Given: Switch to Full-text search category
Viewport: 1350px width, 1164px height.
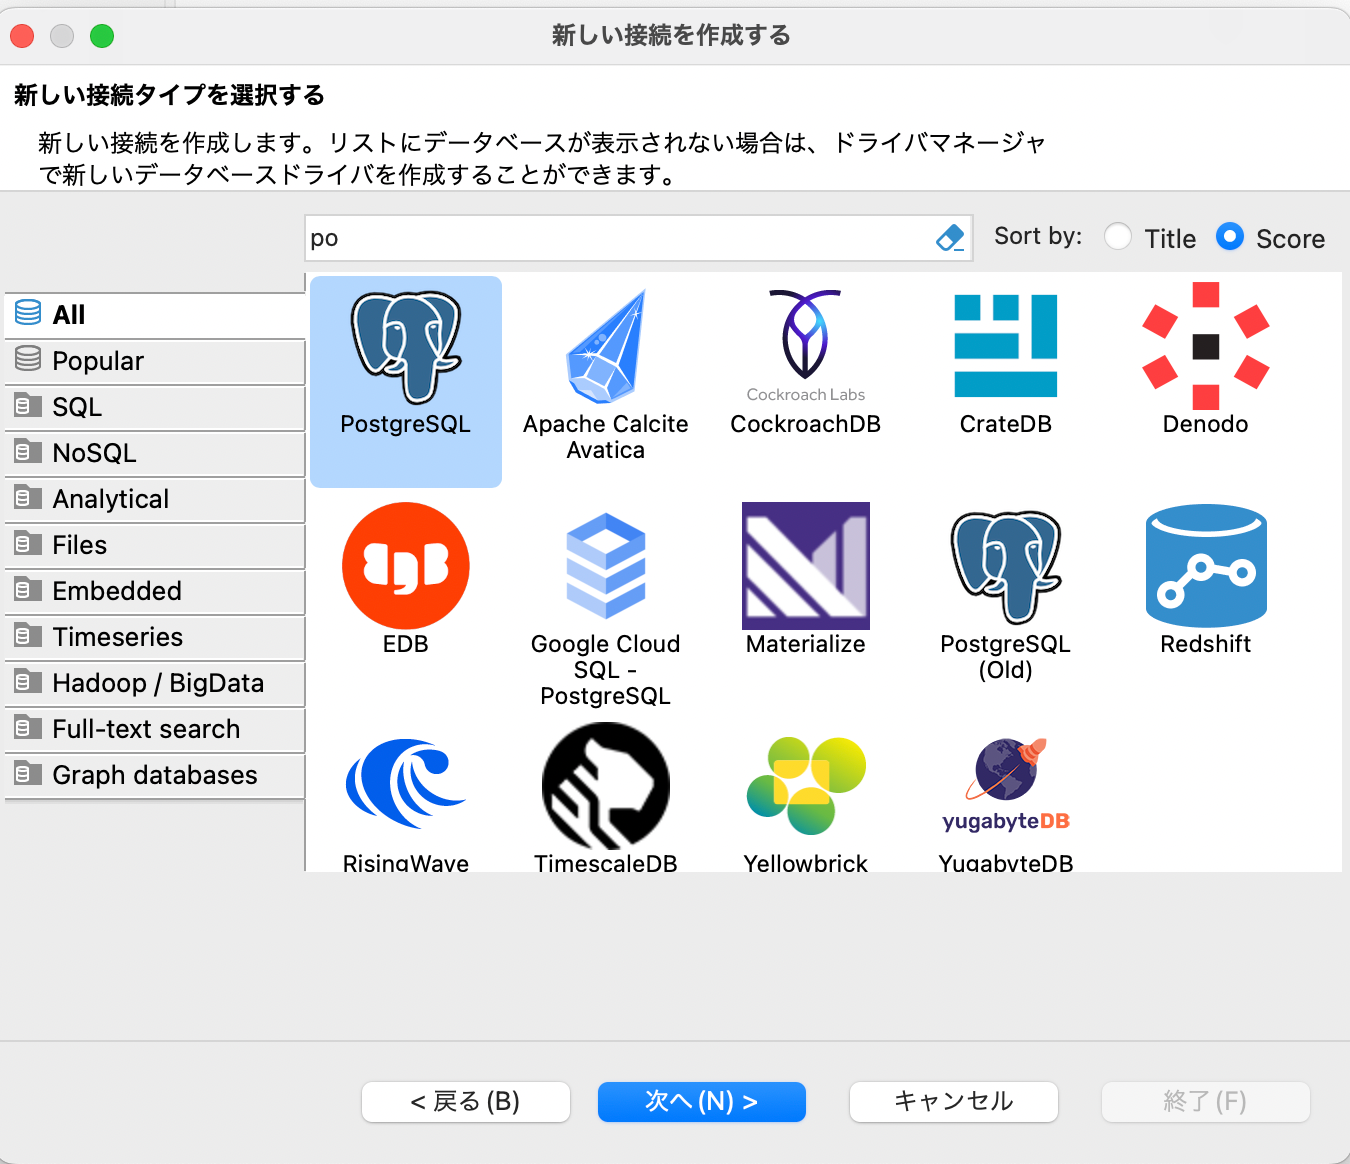Looking at the screenshot, I should coord(155,729).
